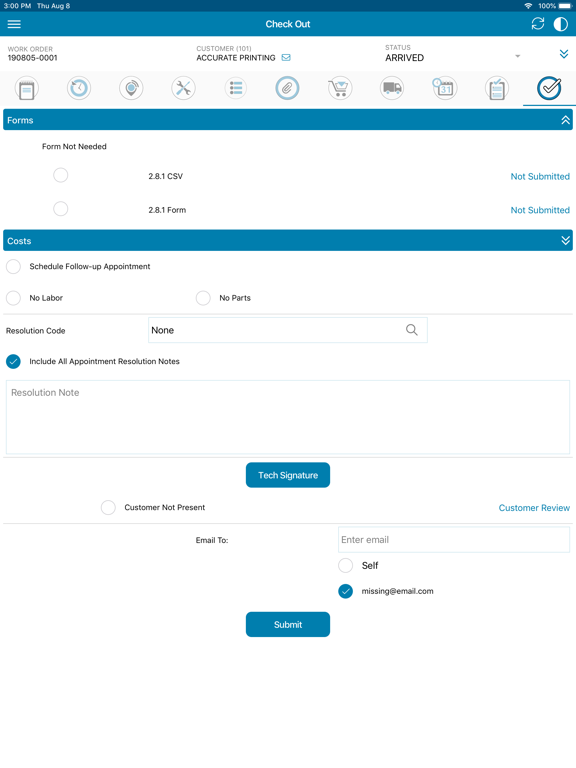This screenshot has height=768, width=576.
Task: Click the Tech Signature button
Action: [x=288, y=475]
